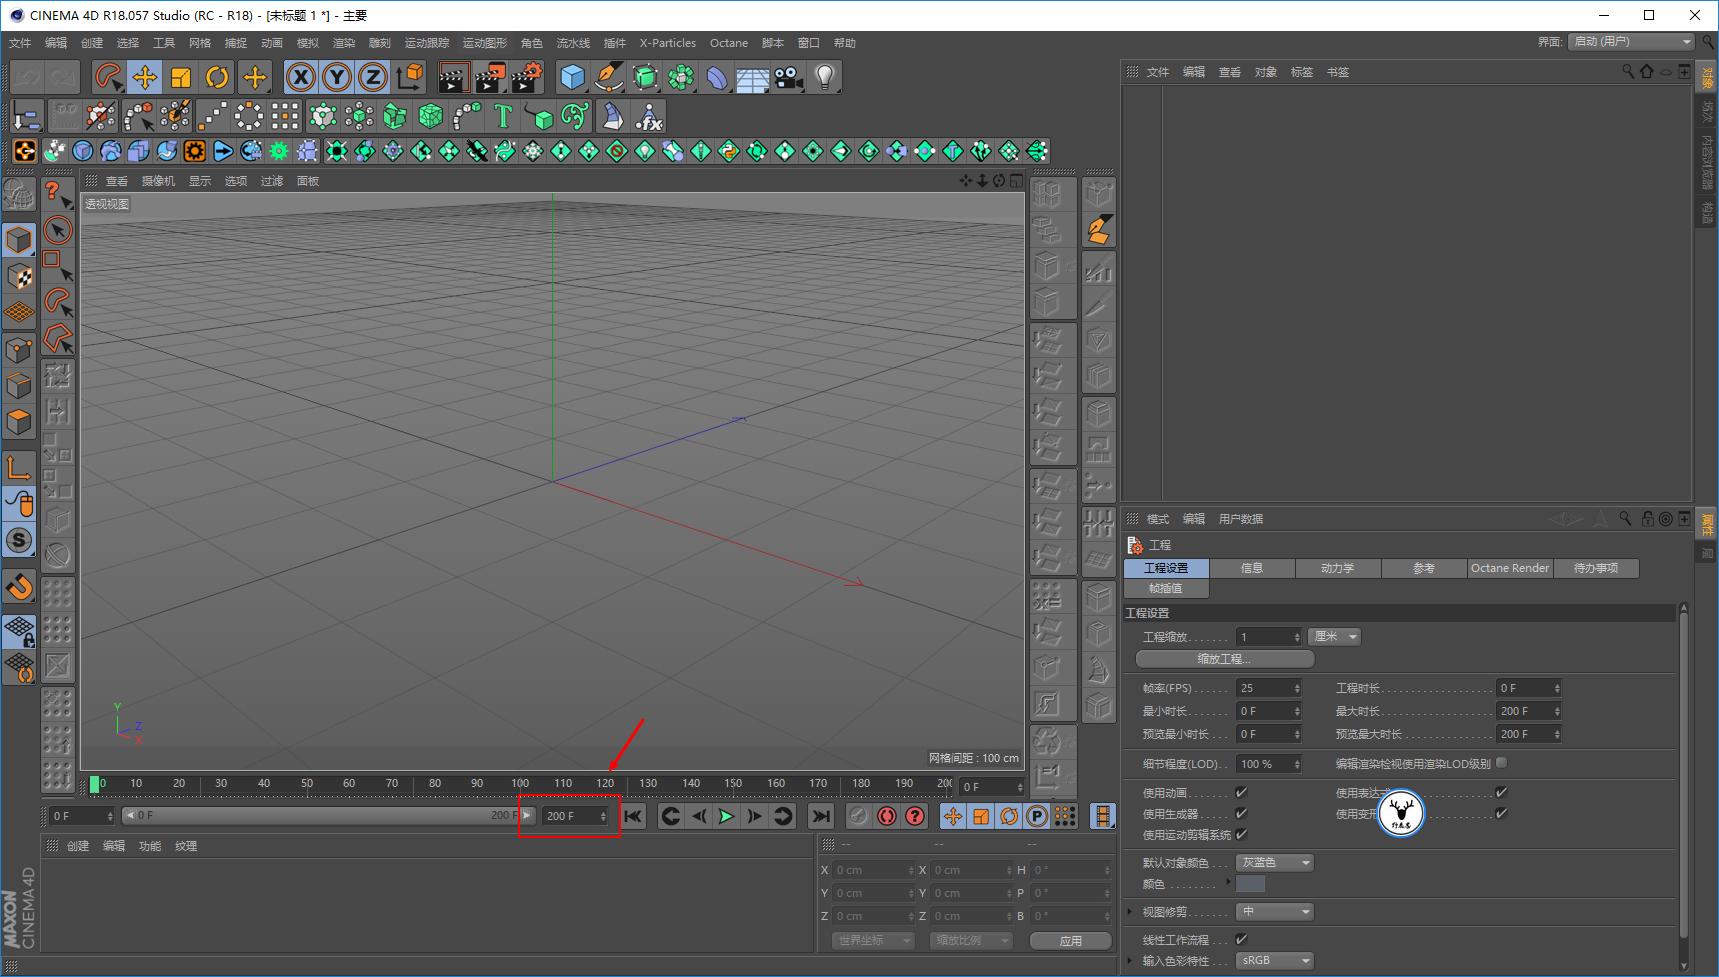Expand the 输入色彩特性 disclosure triangle
The width and height of the screenshot is (1719, 977).
[x=1131, y=961]
